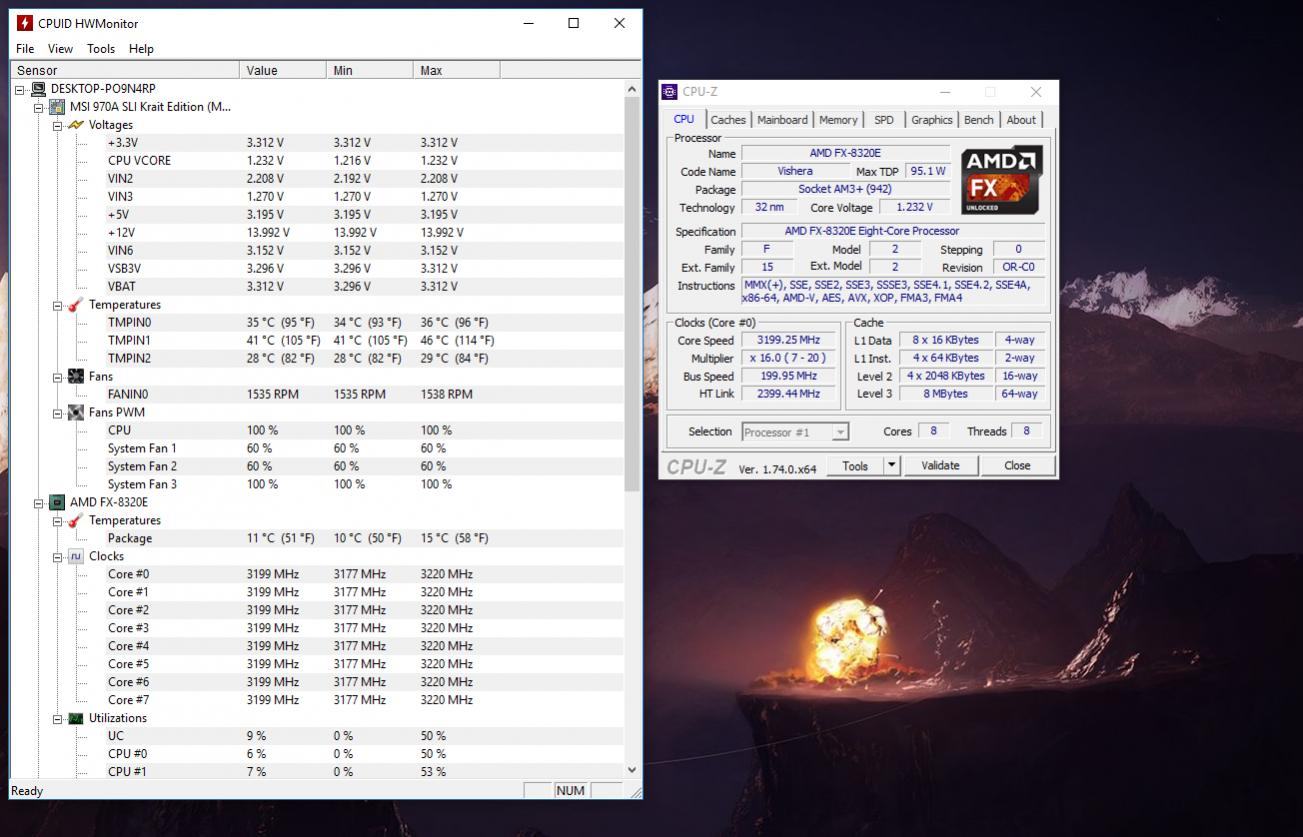Open the View menu in HWMonitor
This screenshot has width=1303, height=837.
coord(60,48)
